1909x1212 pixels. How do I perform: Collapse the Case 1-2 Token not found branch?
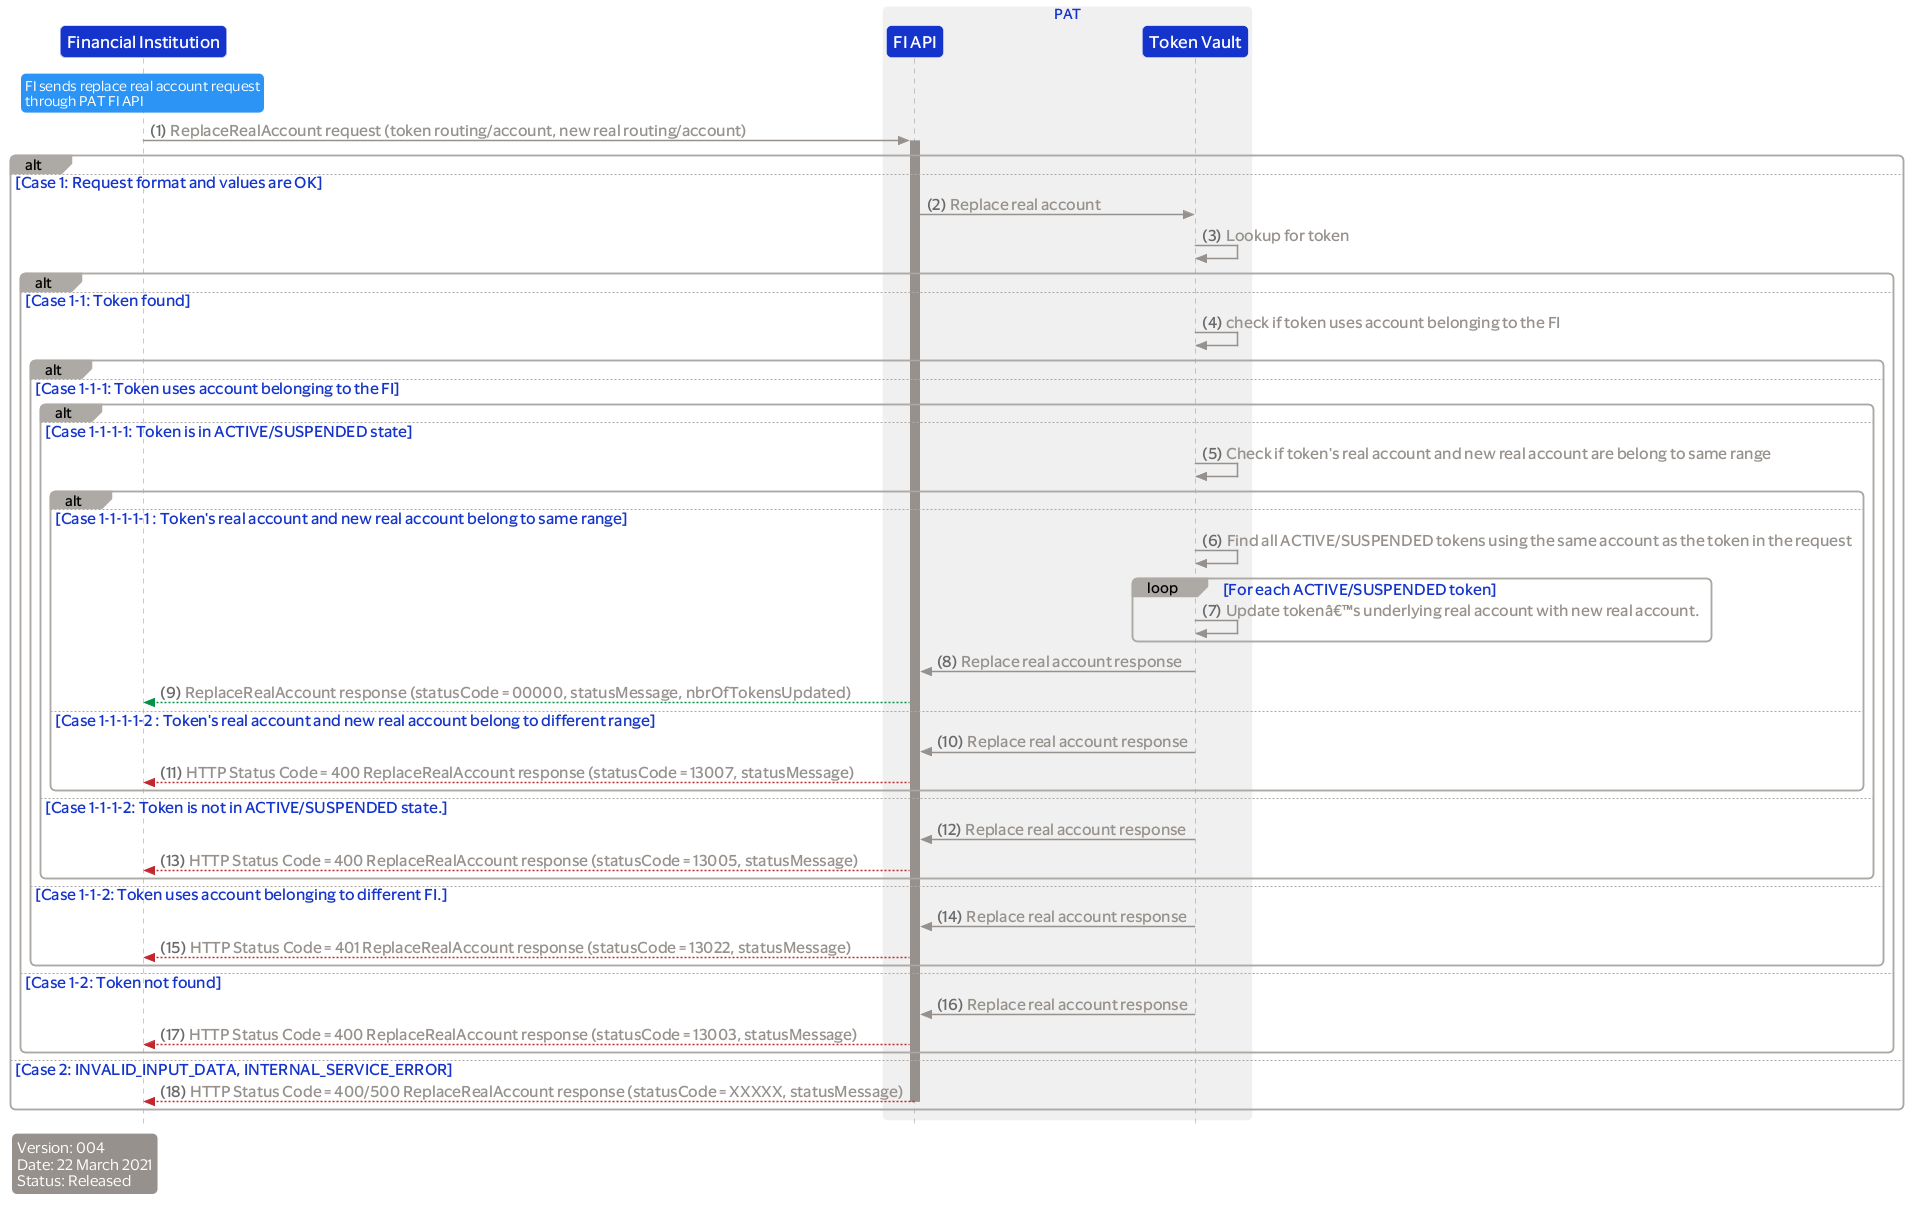[x=123, y=982]
